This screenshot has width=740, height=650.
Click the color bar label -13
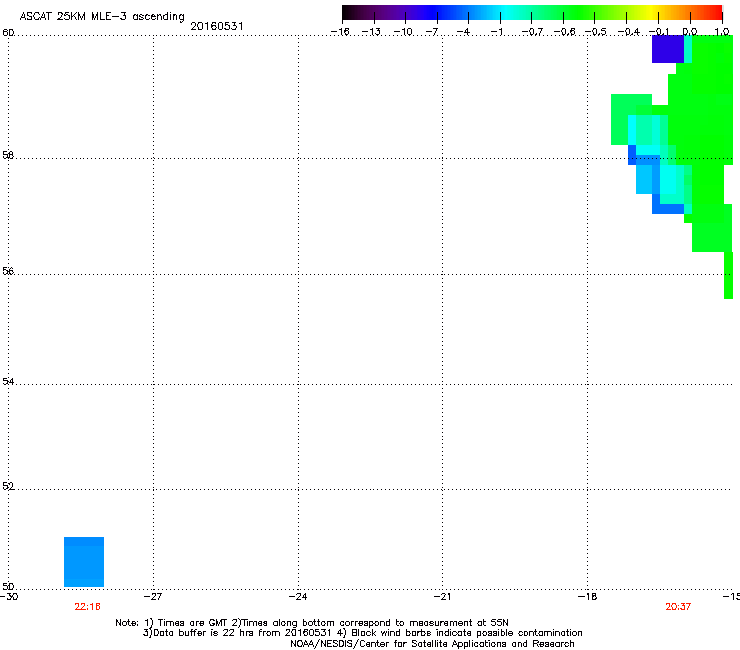[x=371, y=32]
